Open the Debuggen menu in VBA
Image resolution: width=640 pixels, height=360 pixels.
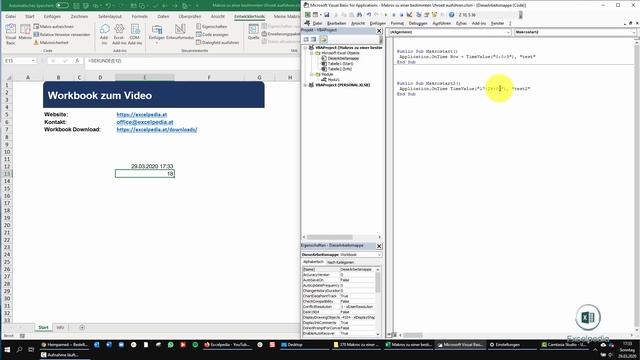(418, 23)
